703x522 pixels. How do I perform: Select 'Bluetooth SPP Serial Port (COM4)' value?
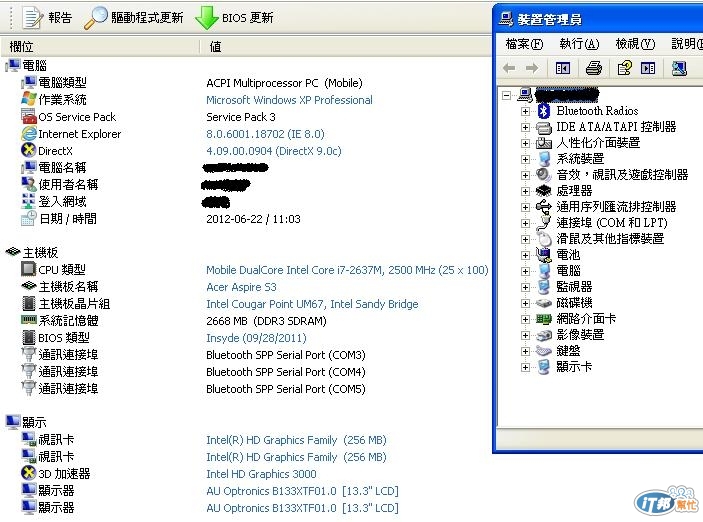coord(286,372)
